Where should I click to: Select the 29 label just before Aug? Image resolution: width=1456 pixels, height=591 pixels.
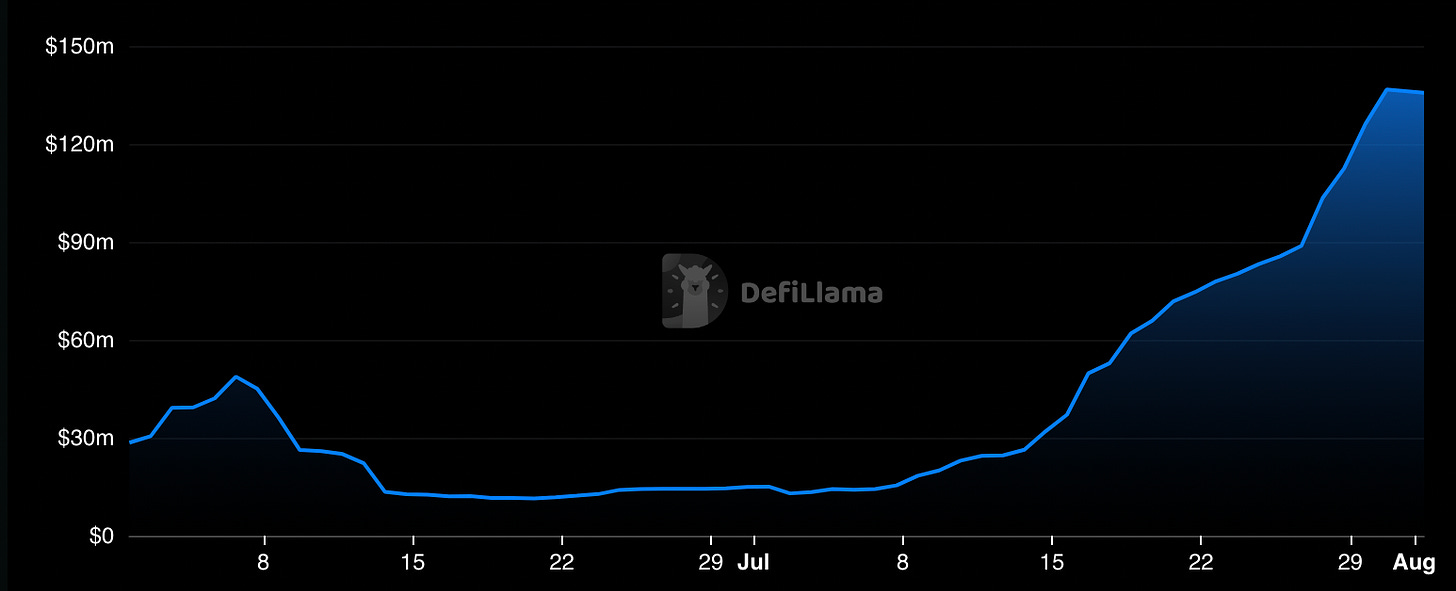[x=1350, y=562]
